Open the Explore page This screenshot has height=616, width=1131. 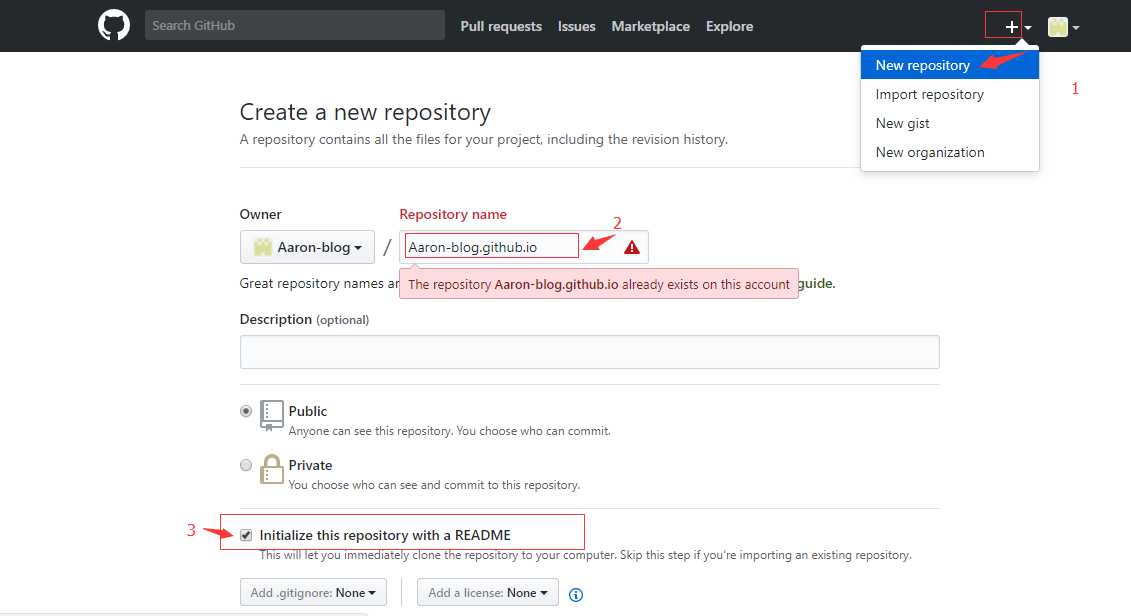(729, 26)
